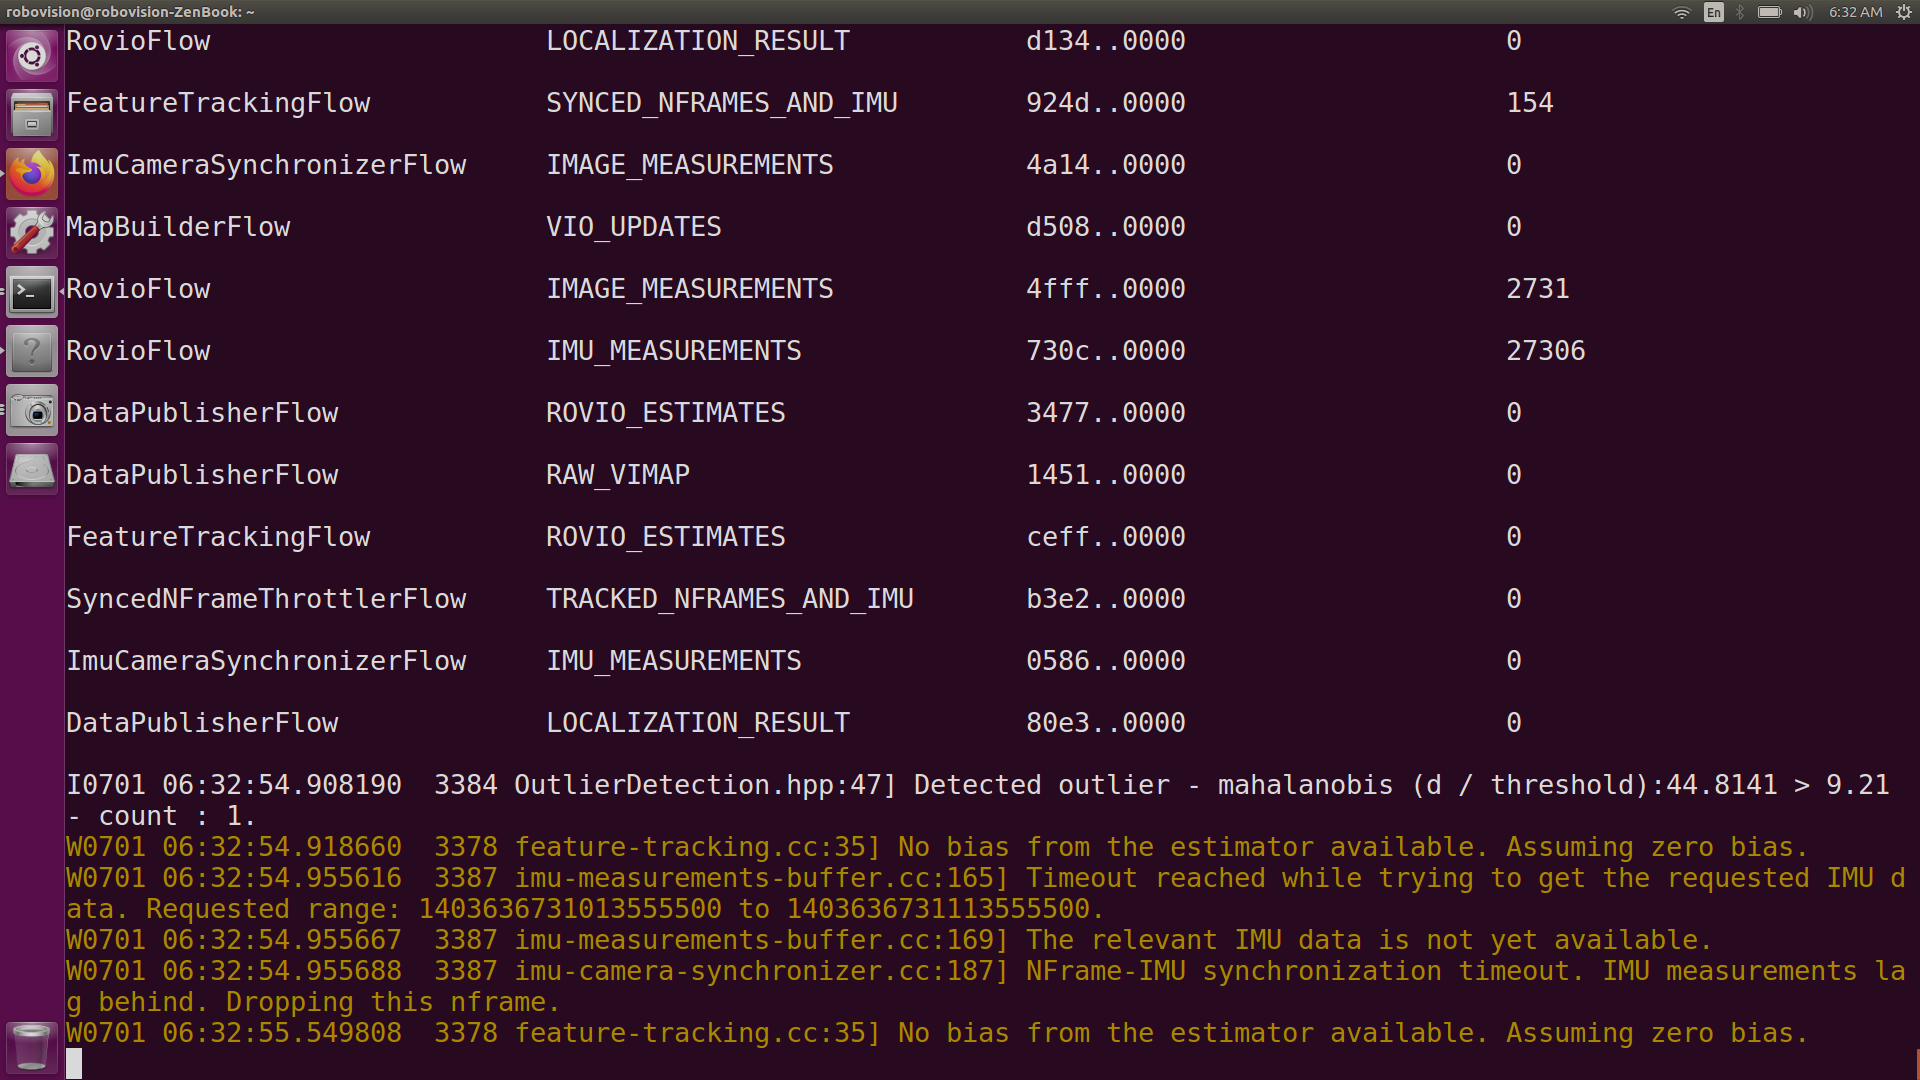Open Firefox from the launcher
Screen dimensions: 1920x1080
(x=31, y=173)
